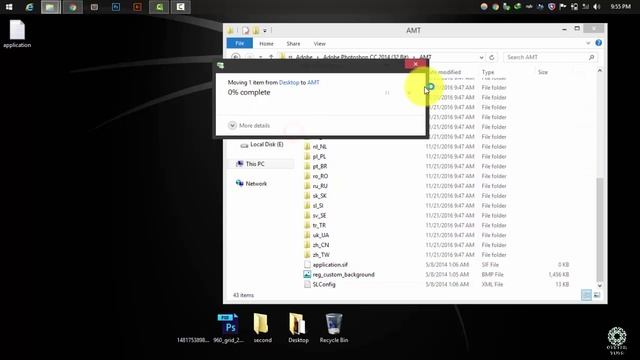Viewport: 640px width, 360px height.
Task: Switch to File Explorer taskbar button
Action: coord(51,7)
